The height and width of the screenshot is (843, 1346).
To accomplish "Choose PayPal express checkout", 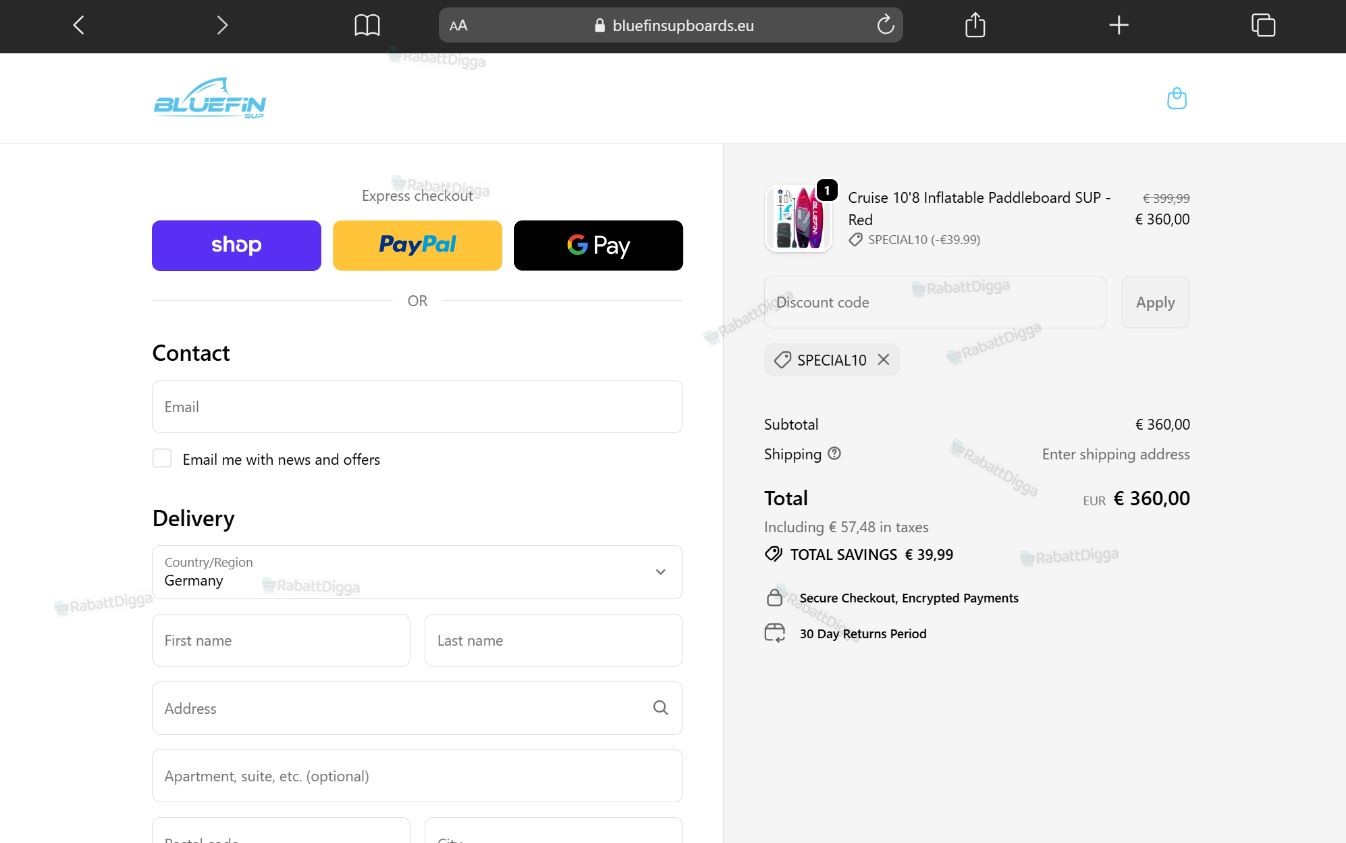I will (417, 246).
